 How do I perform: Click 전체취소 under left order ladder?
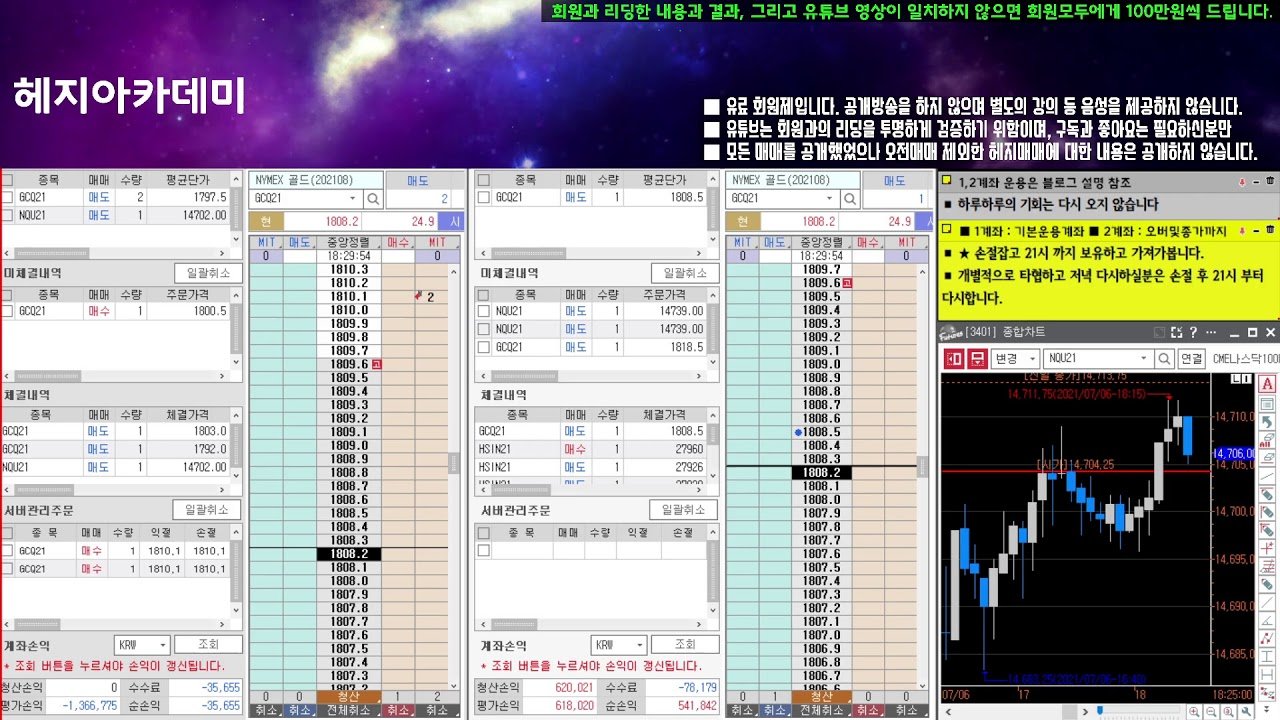pyautogui.click(x=348, y=710)
